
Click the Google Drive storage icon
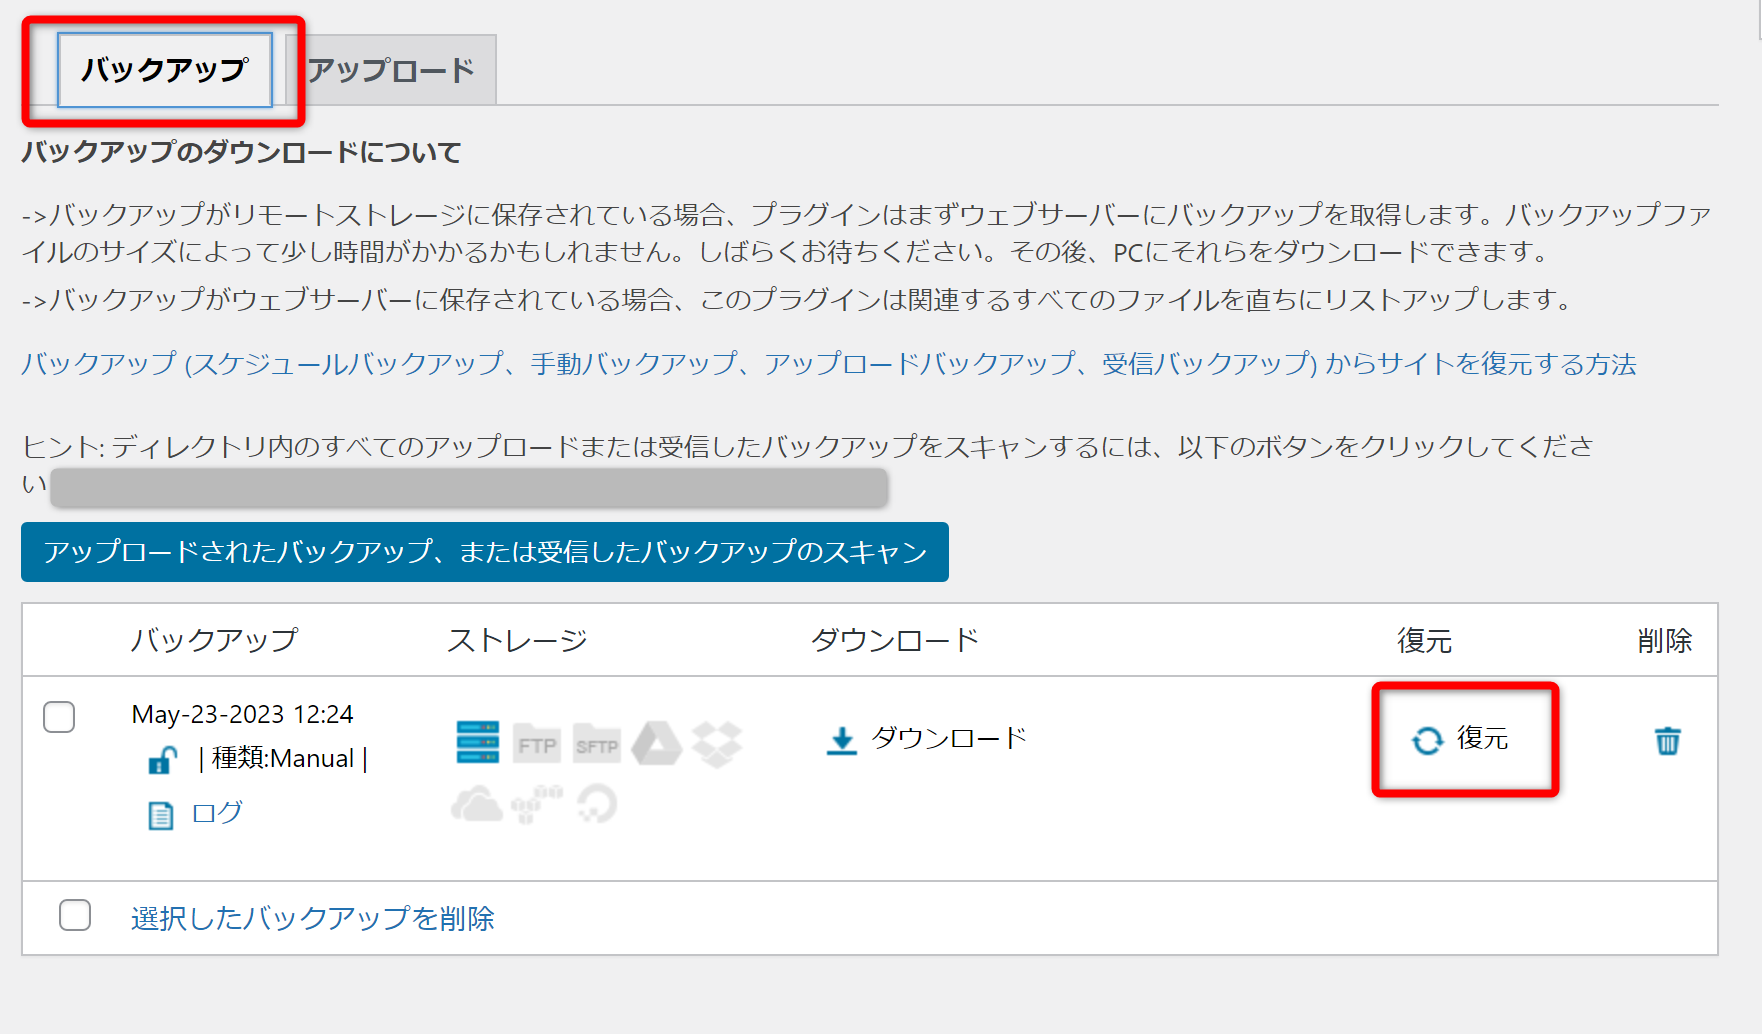point(656,744)
